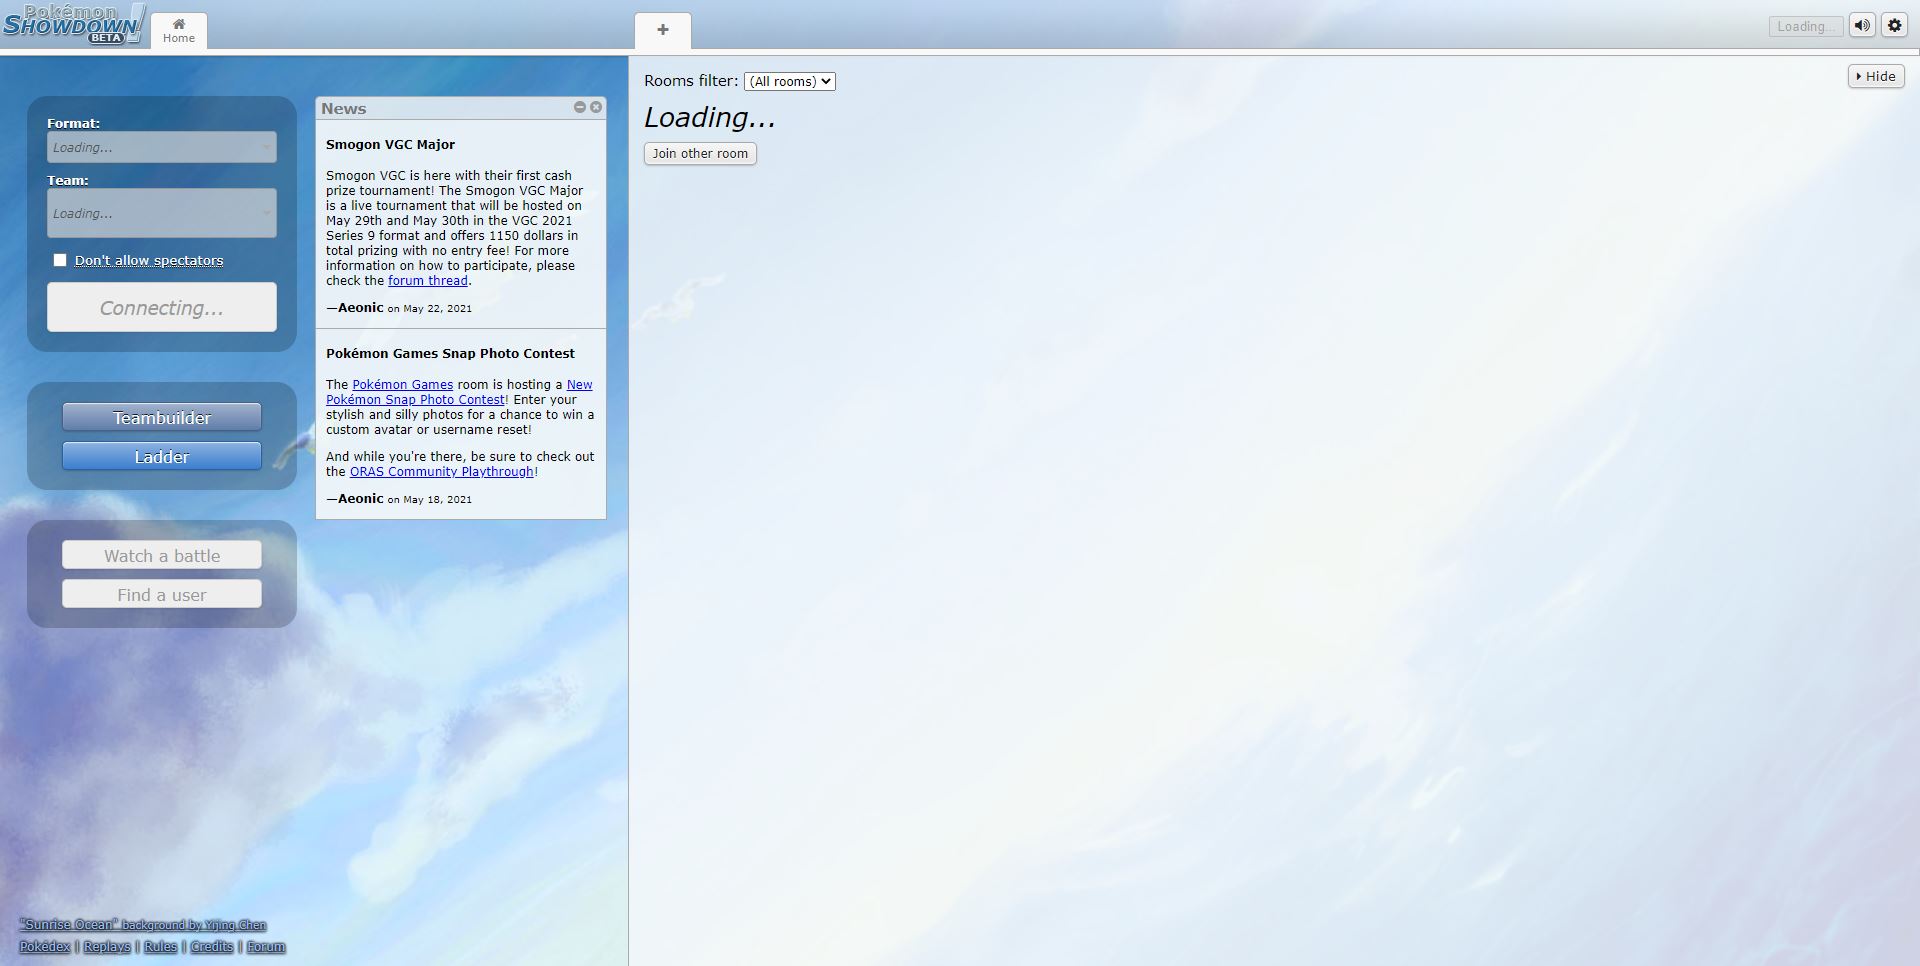This screenshot has height=966, width=1920.
Task: Open the Format selector
Action: (162, 147)
